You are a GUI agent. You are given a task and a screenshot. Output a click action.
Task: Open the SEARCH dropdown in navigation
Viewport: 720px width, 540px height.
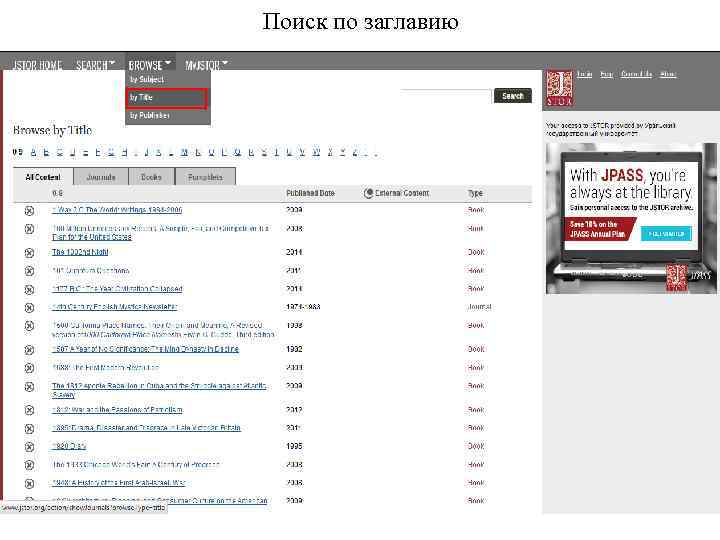point(95,65)
